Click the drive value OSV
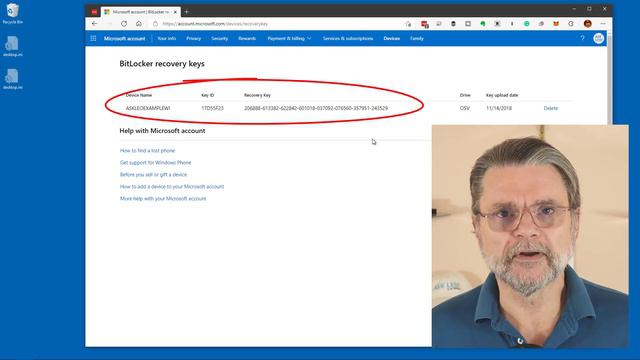This screenshot has width=640, height=360. [x=464, y=108]
